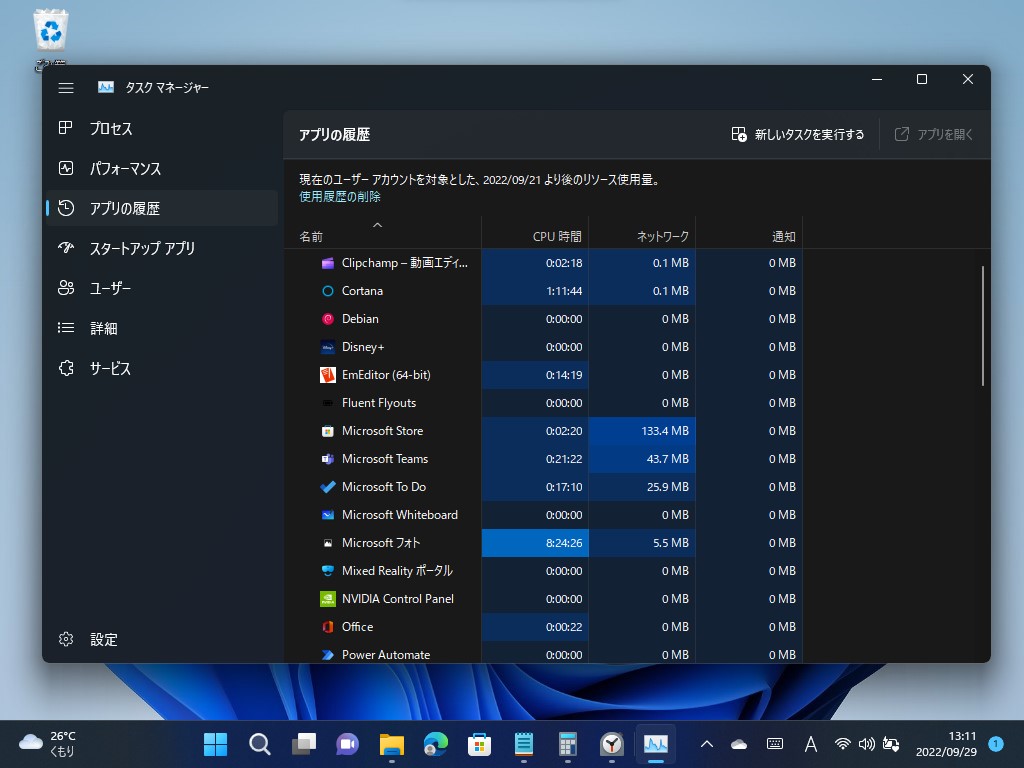Open the notification count badge
Screen dimensions: 1024x768
(x=996, y=744)
